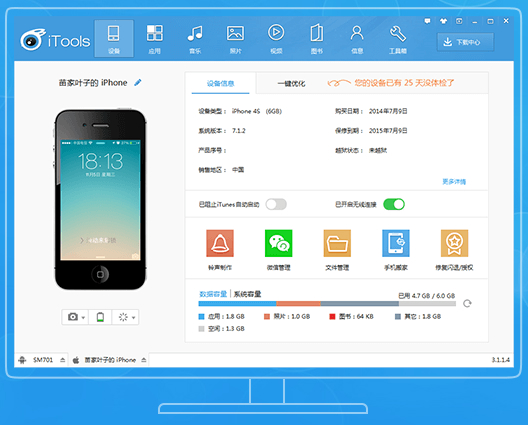
Task: Open the 视频 (Video) section
Action: (x=276, y=38)
